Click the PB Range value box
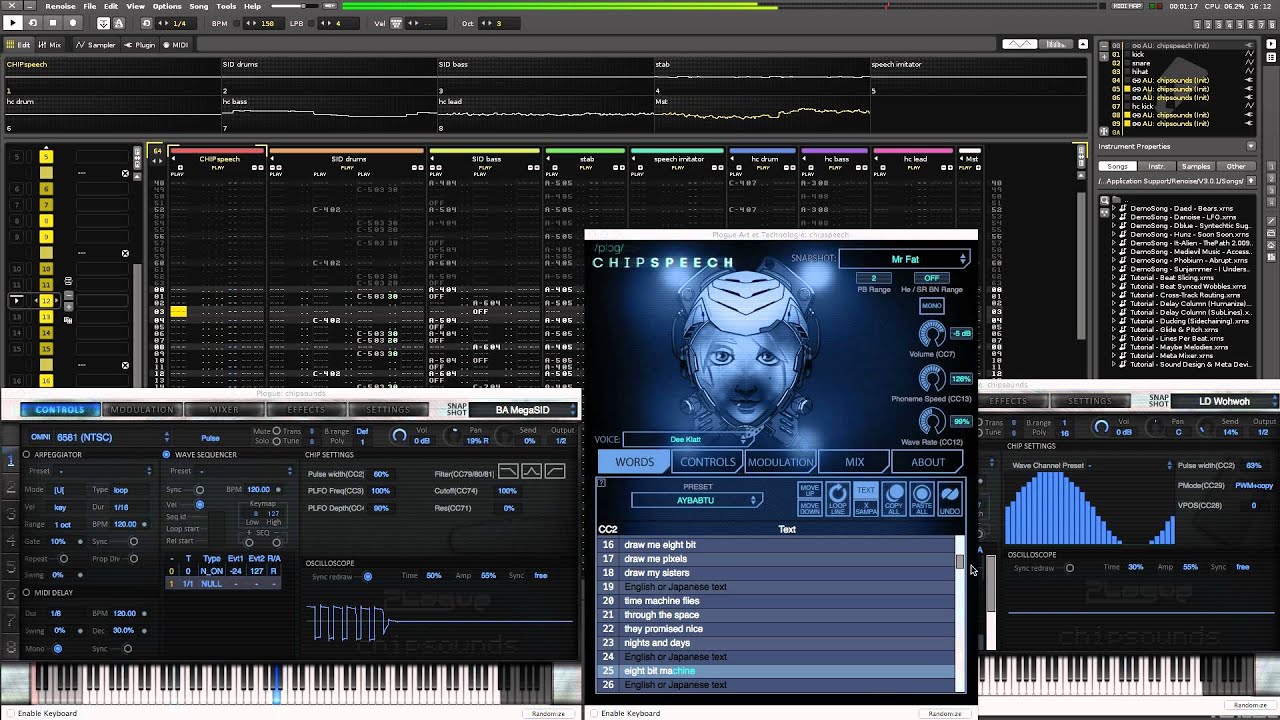This screenshot has height=720, width=1280. [873, 278]
